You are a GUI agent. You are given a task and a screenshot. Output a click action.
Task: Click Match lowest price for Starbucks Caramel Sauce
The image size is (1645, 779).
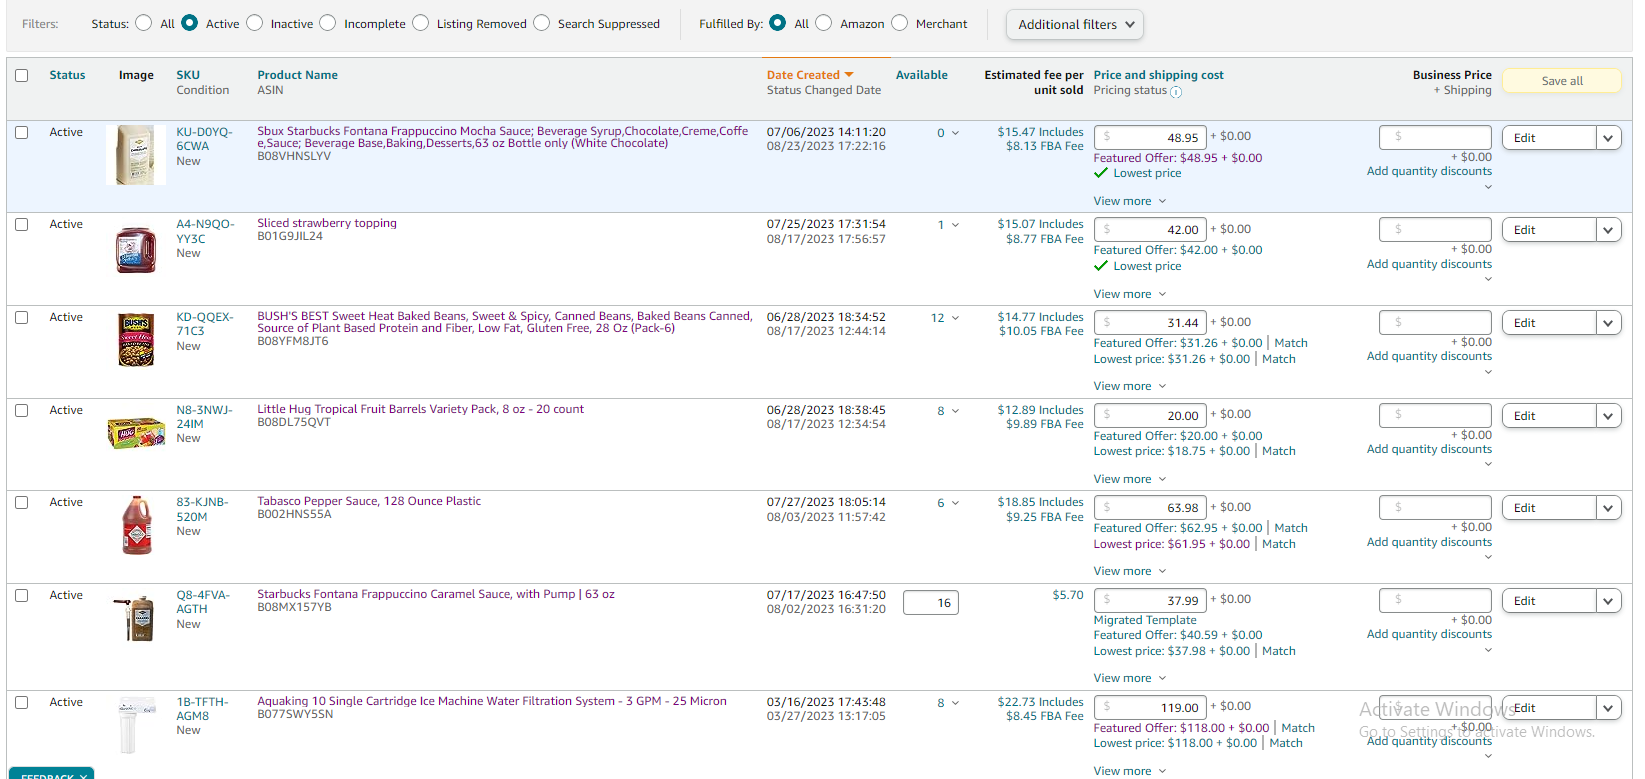coord(1279,651)
